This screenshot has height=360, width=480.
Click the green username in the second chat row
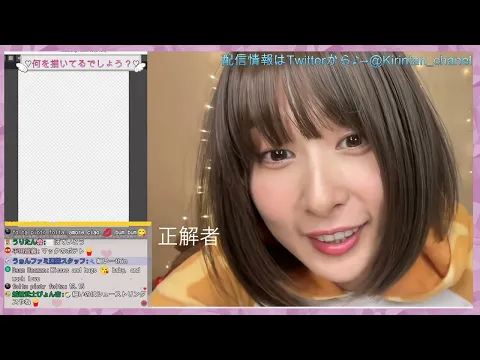coord(27,242)
